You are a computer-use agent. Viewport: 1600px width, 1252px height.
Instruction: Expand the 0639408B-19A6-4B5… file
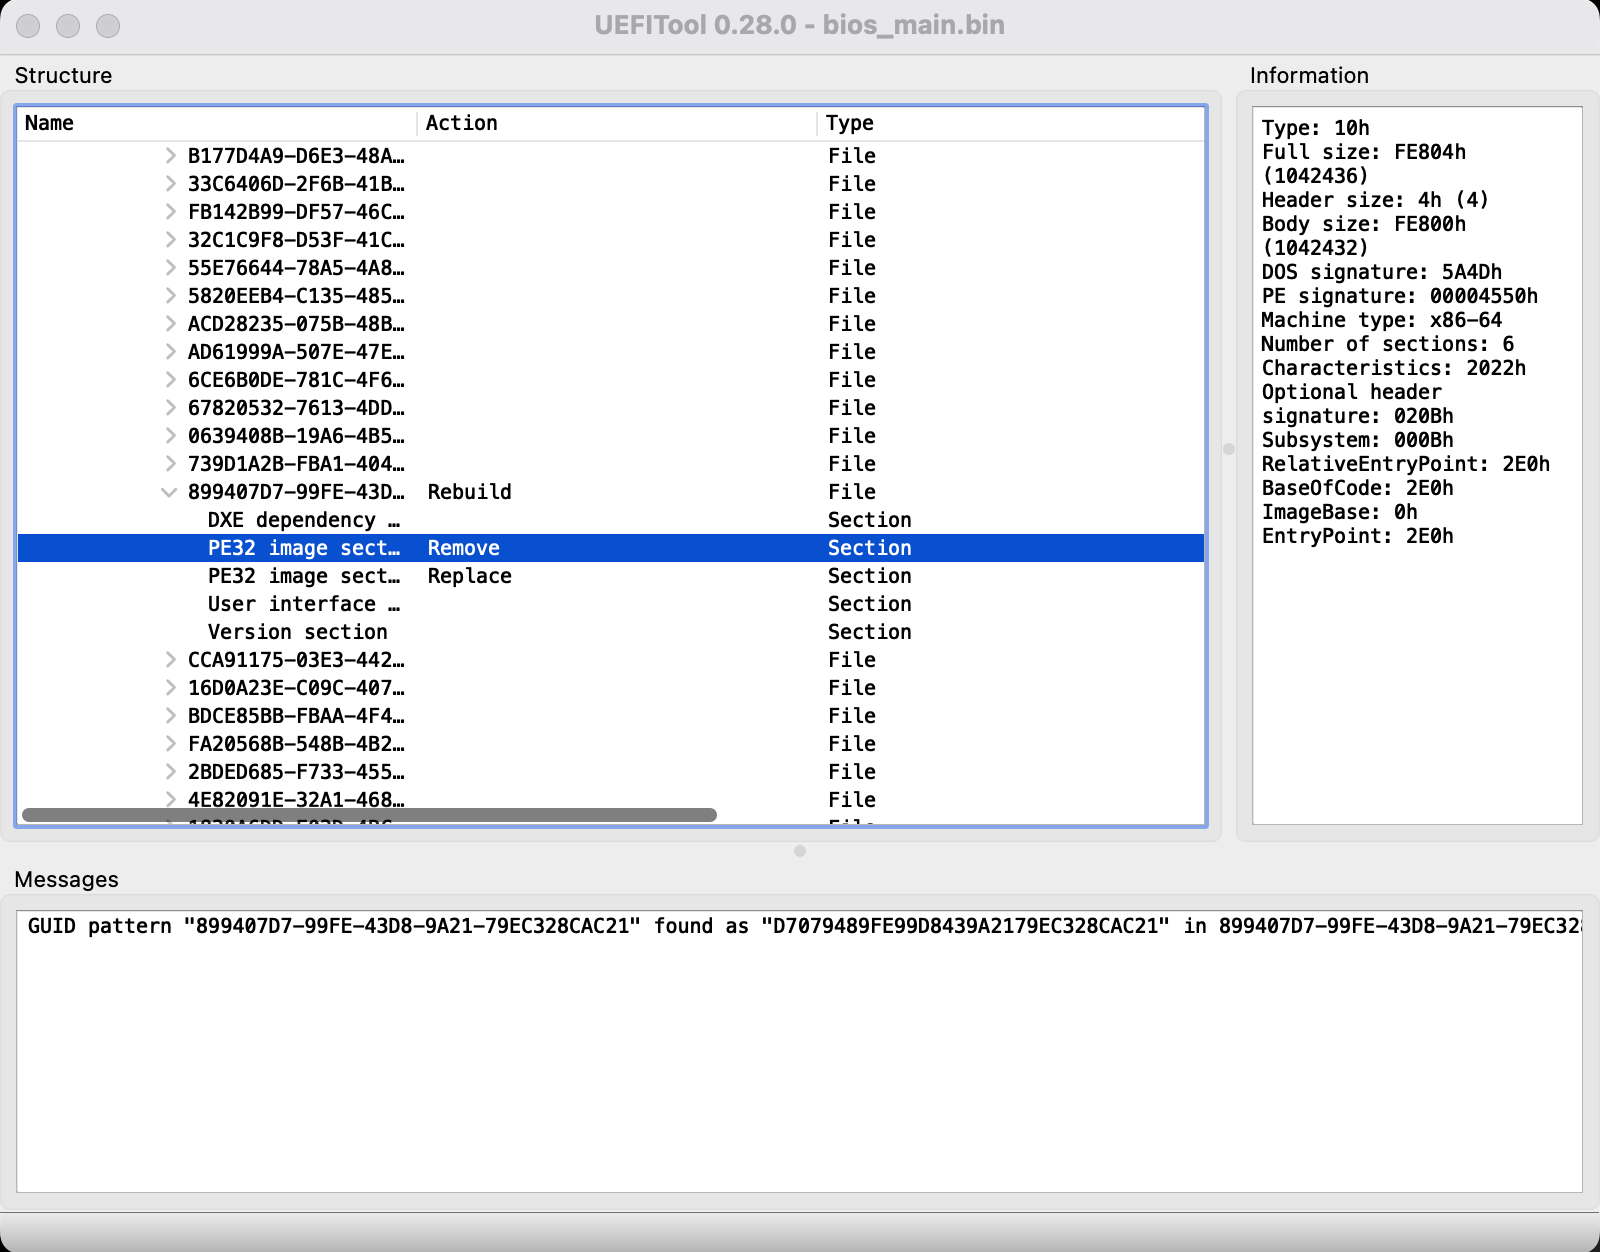[171, 436]
